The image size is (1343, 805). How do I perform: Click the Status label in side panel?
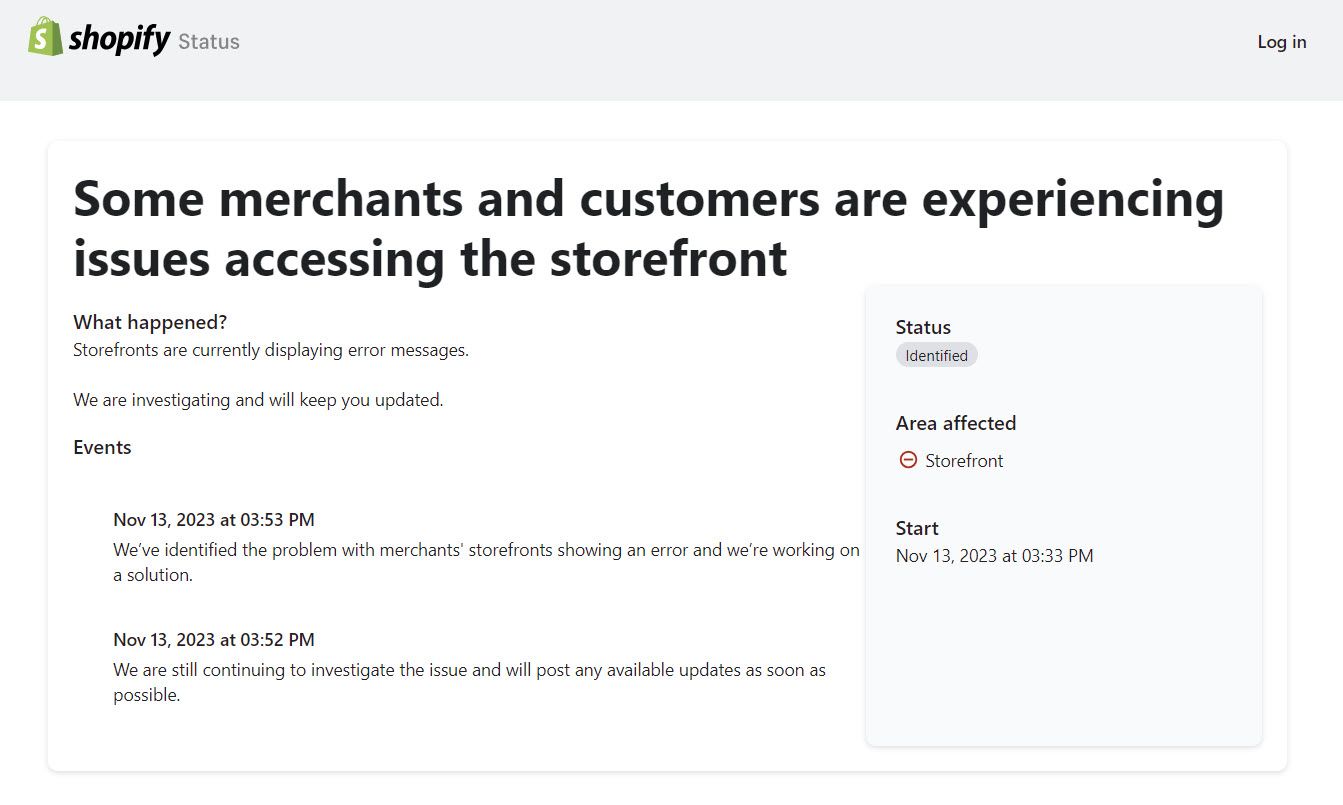click(923, 327)
